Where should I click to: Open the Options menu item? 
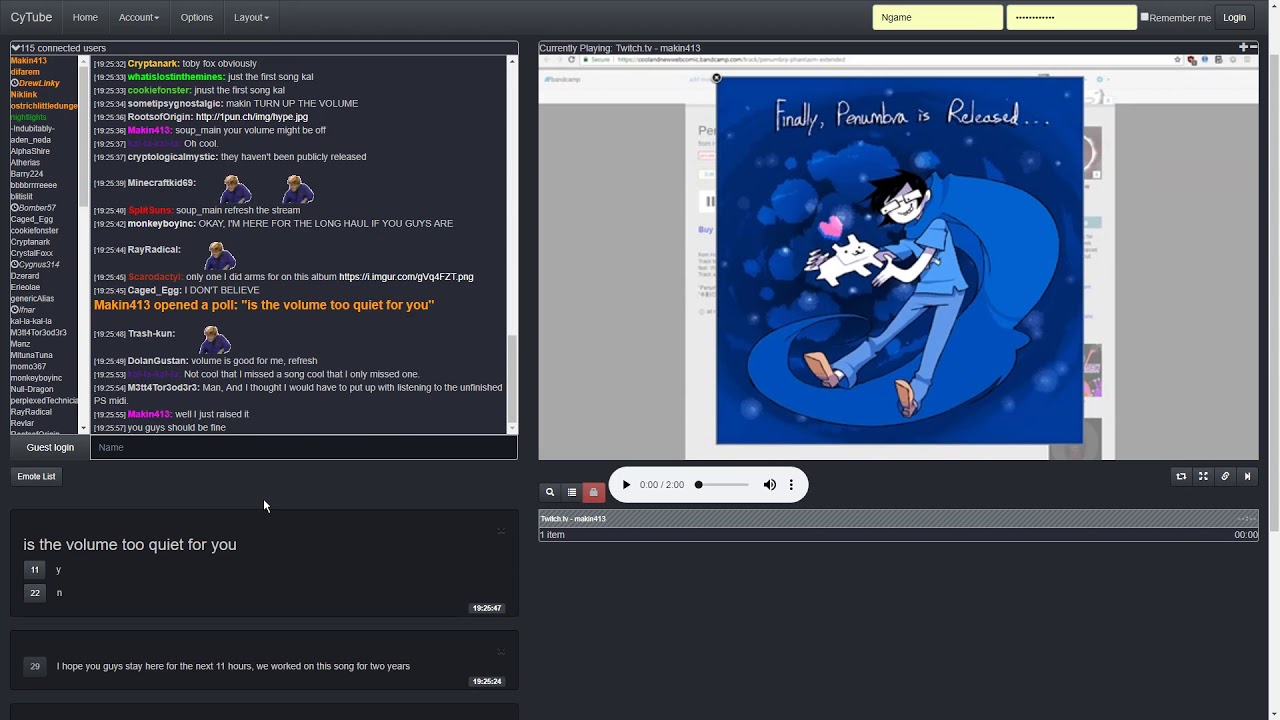tap(197, 17)
